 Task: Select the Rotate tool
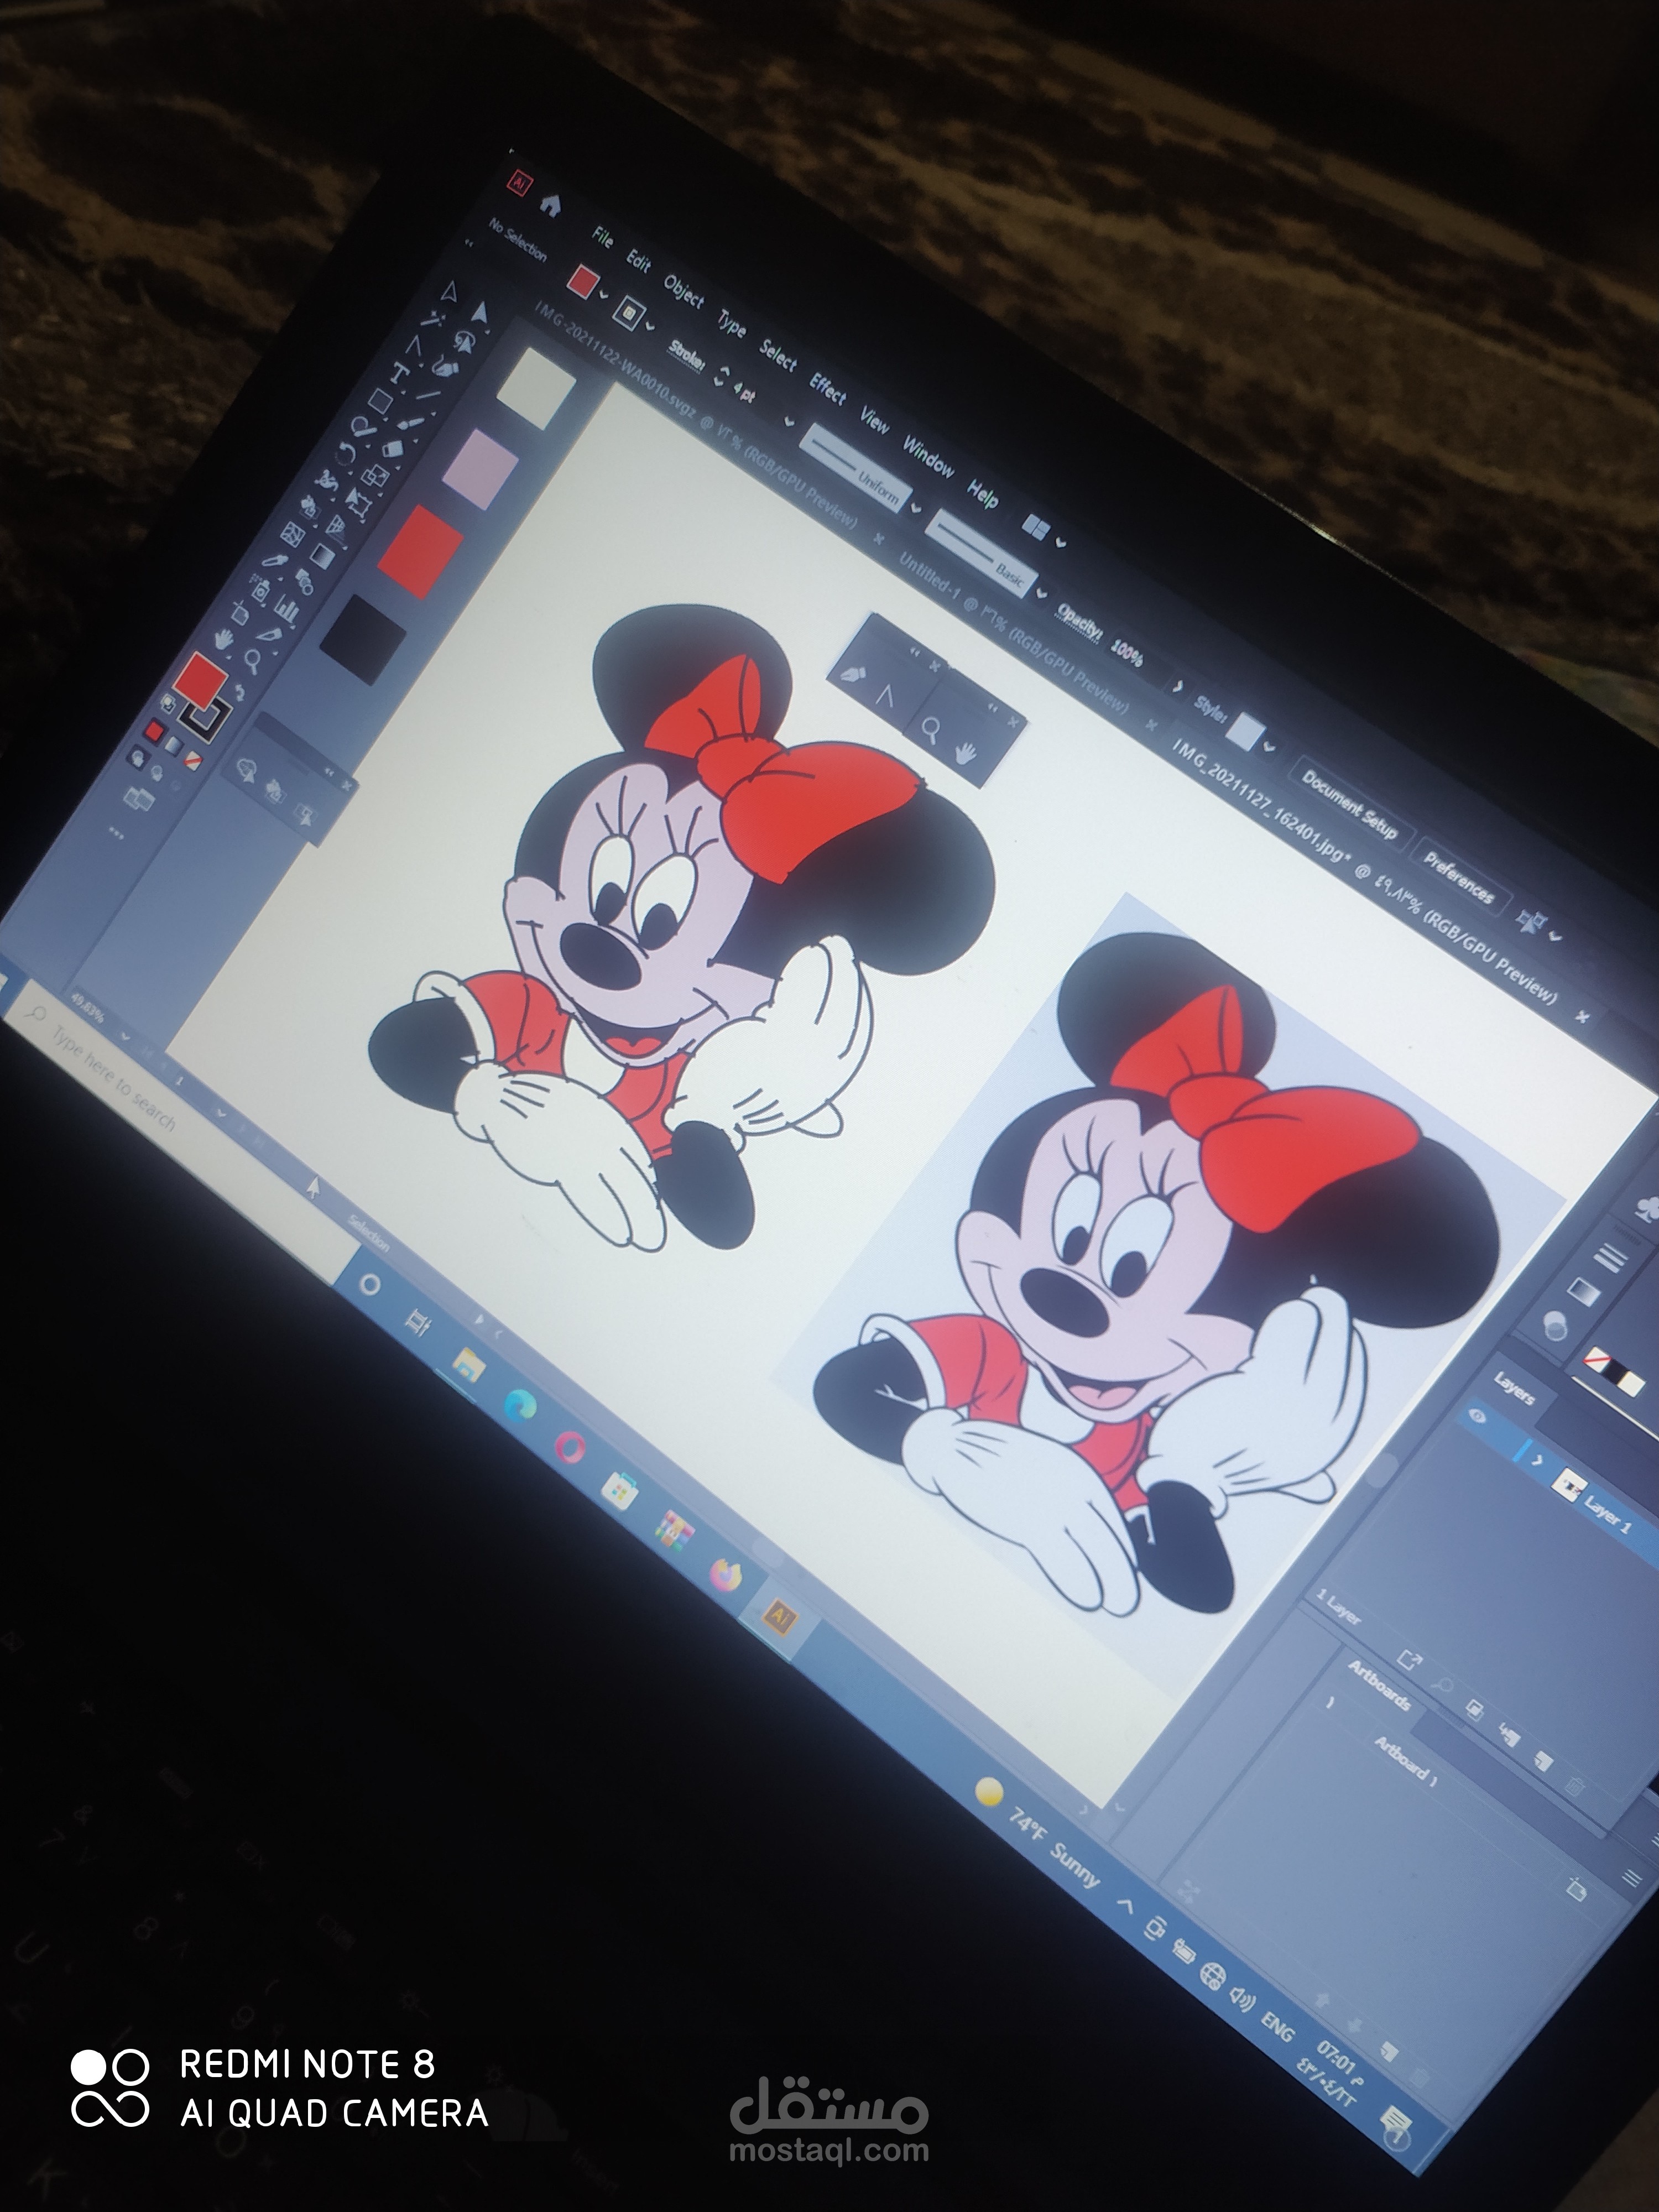347,453
